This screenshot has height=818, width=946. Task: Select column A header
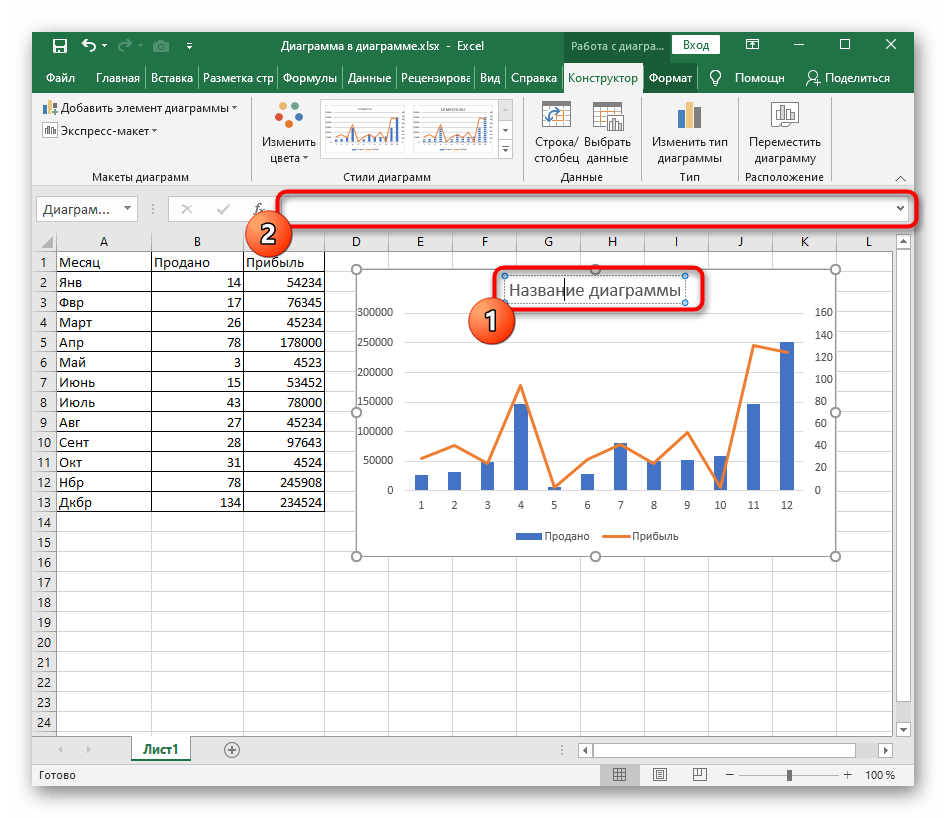104,242
